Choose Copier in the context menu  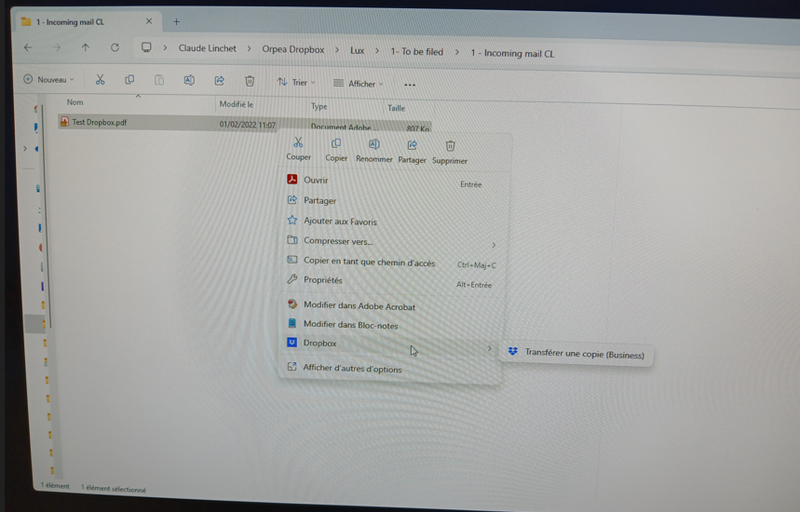coord(336,150)
